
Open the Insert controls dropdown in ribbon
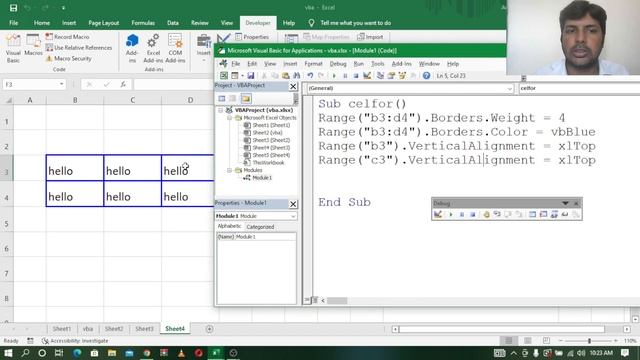(203, 48)
